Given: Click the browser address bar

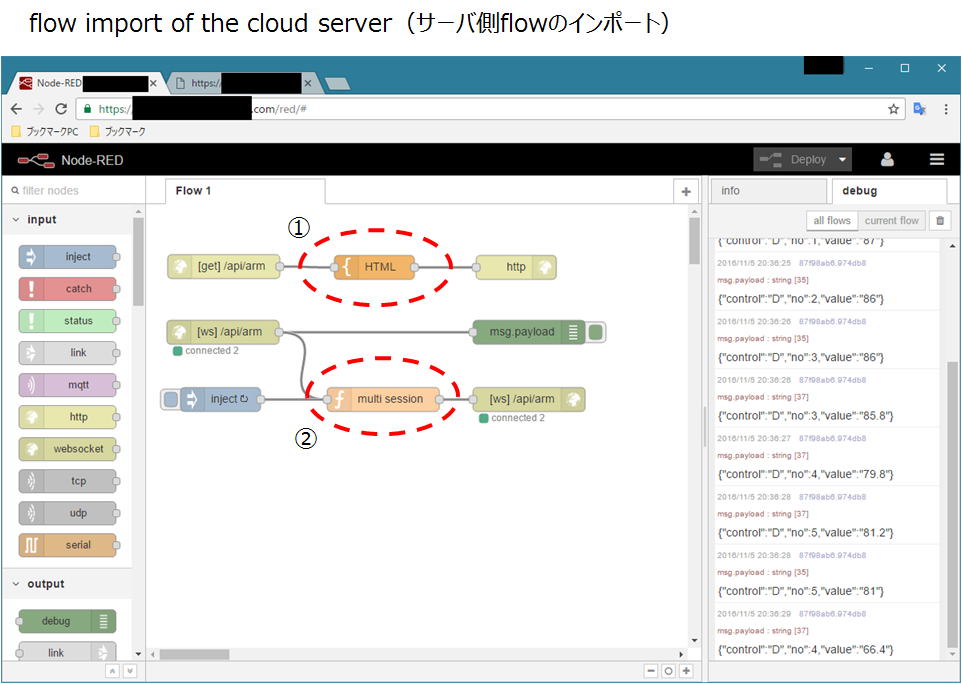Looking at the screenshot, I should pyautogui.click(x=491, y=109).
